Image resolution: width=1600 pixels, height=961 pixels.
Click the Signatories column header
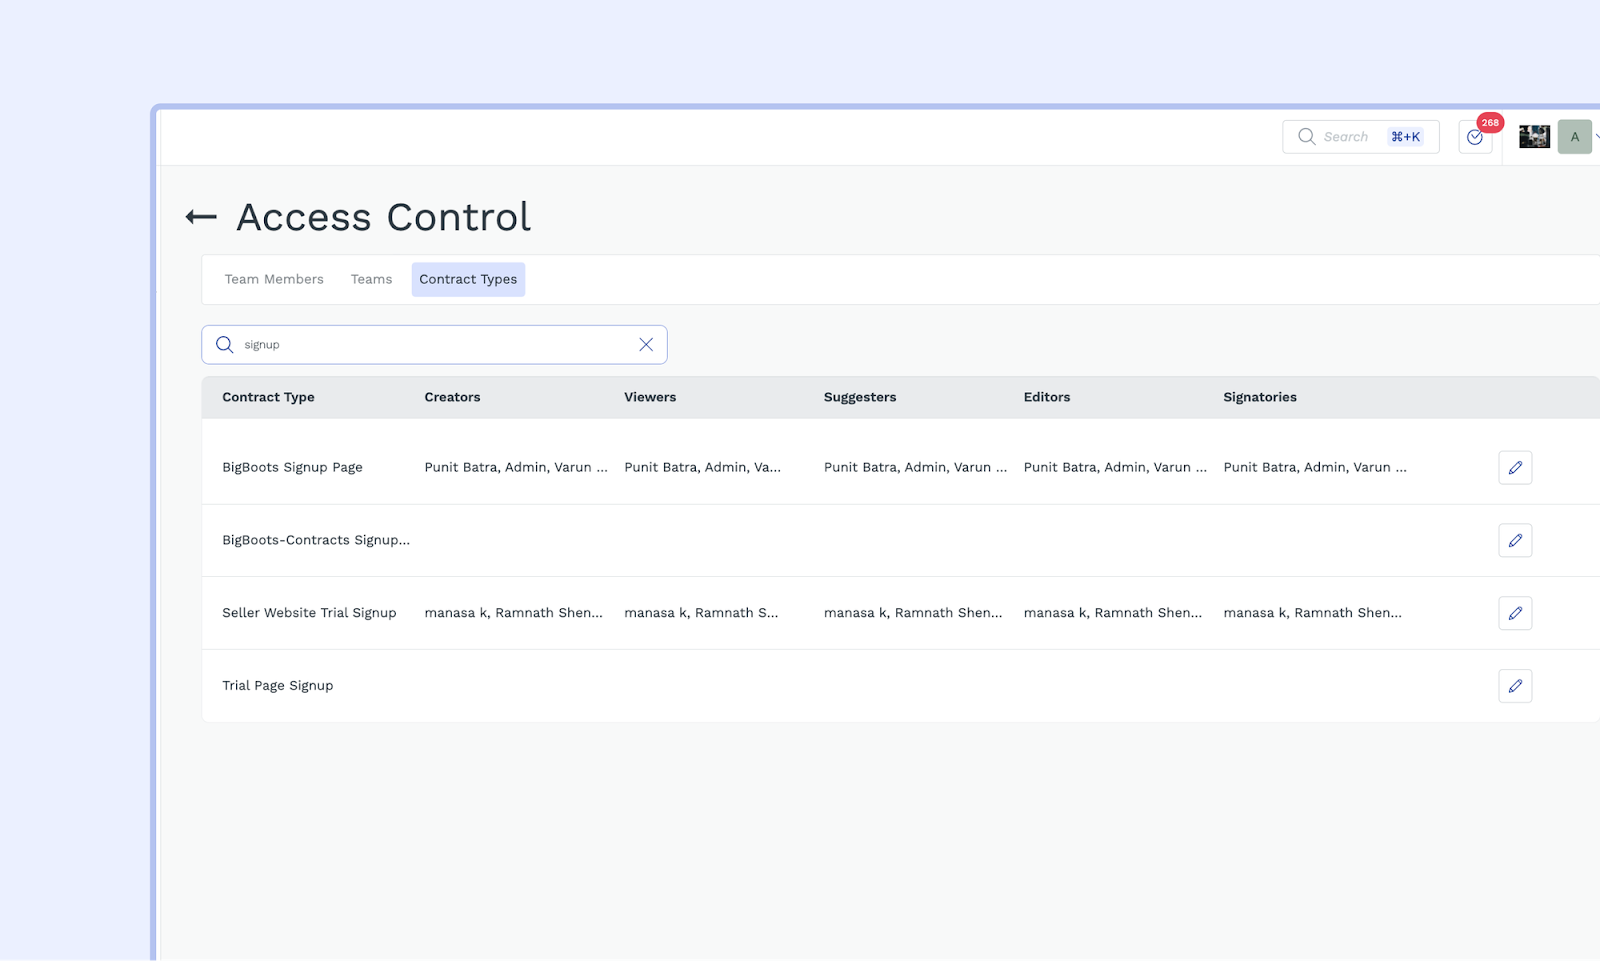pos(1260,397)
